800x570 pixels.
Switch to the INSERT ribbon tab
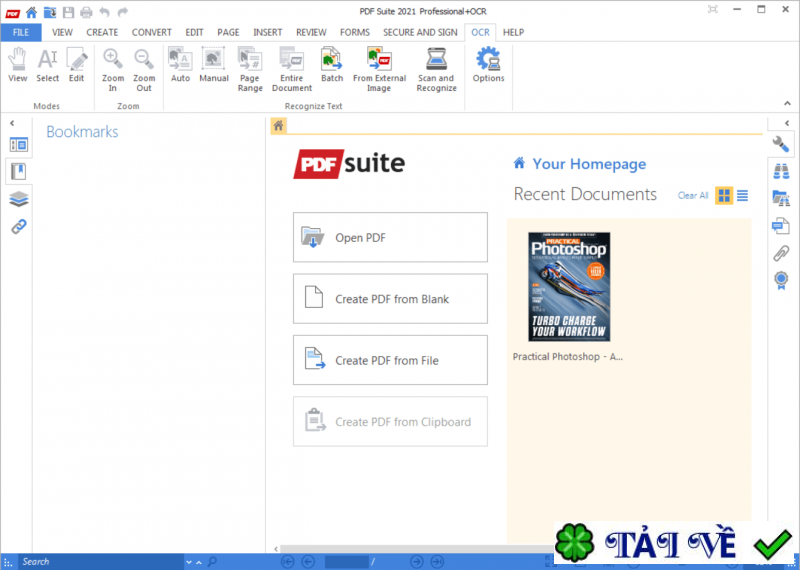268,32
